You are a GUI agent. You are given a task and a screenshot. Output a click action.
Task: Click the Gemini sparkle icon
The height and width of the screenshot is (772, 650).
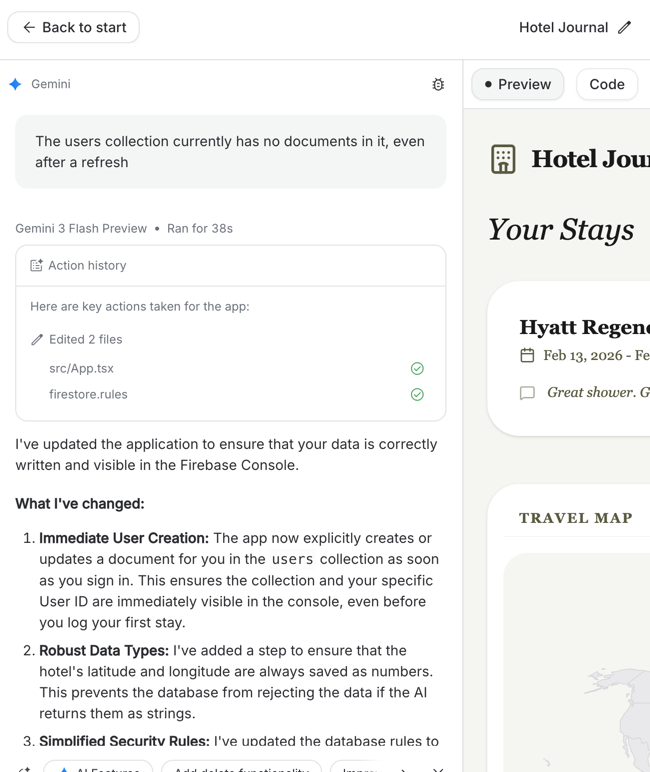pyautogui.click(x=15, y=84)
